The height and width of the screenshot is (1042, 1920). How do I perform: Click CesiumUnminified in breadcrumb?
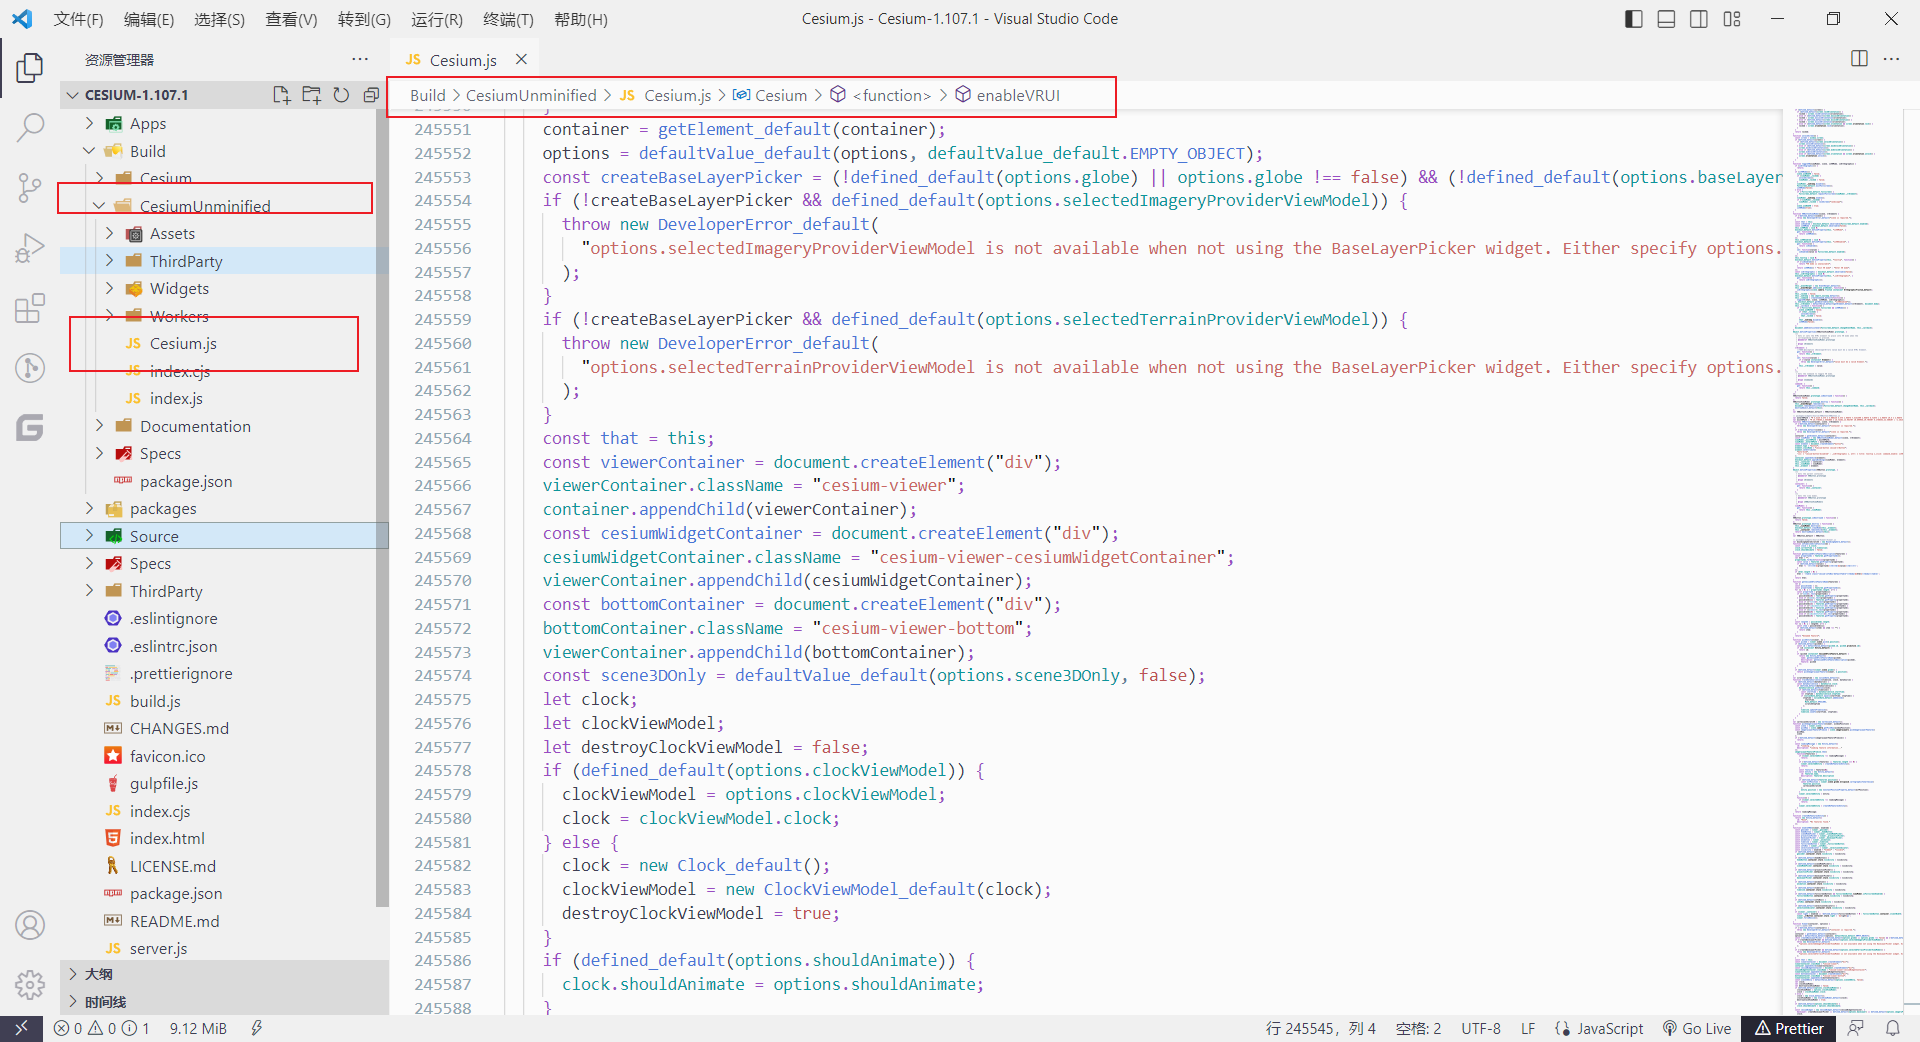(x=531, y=95)
